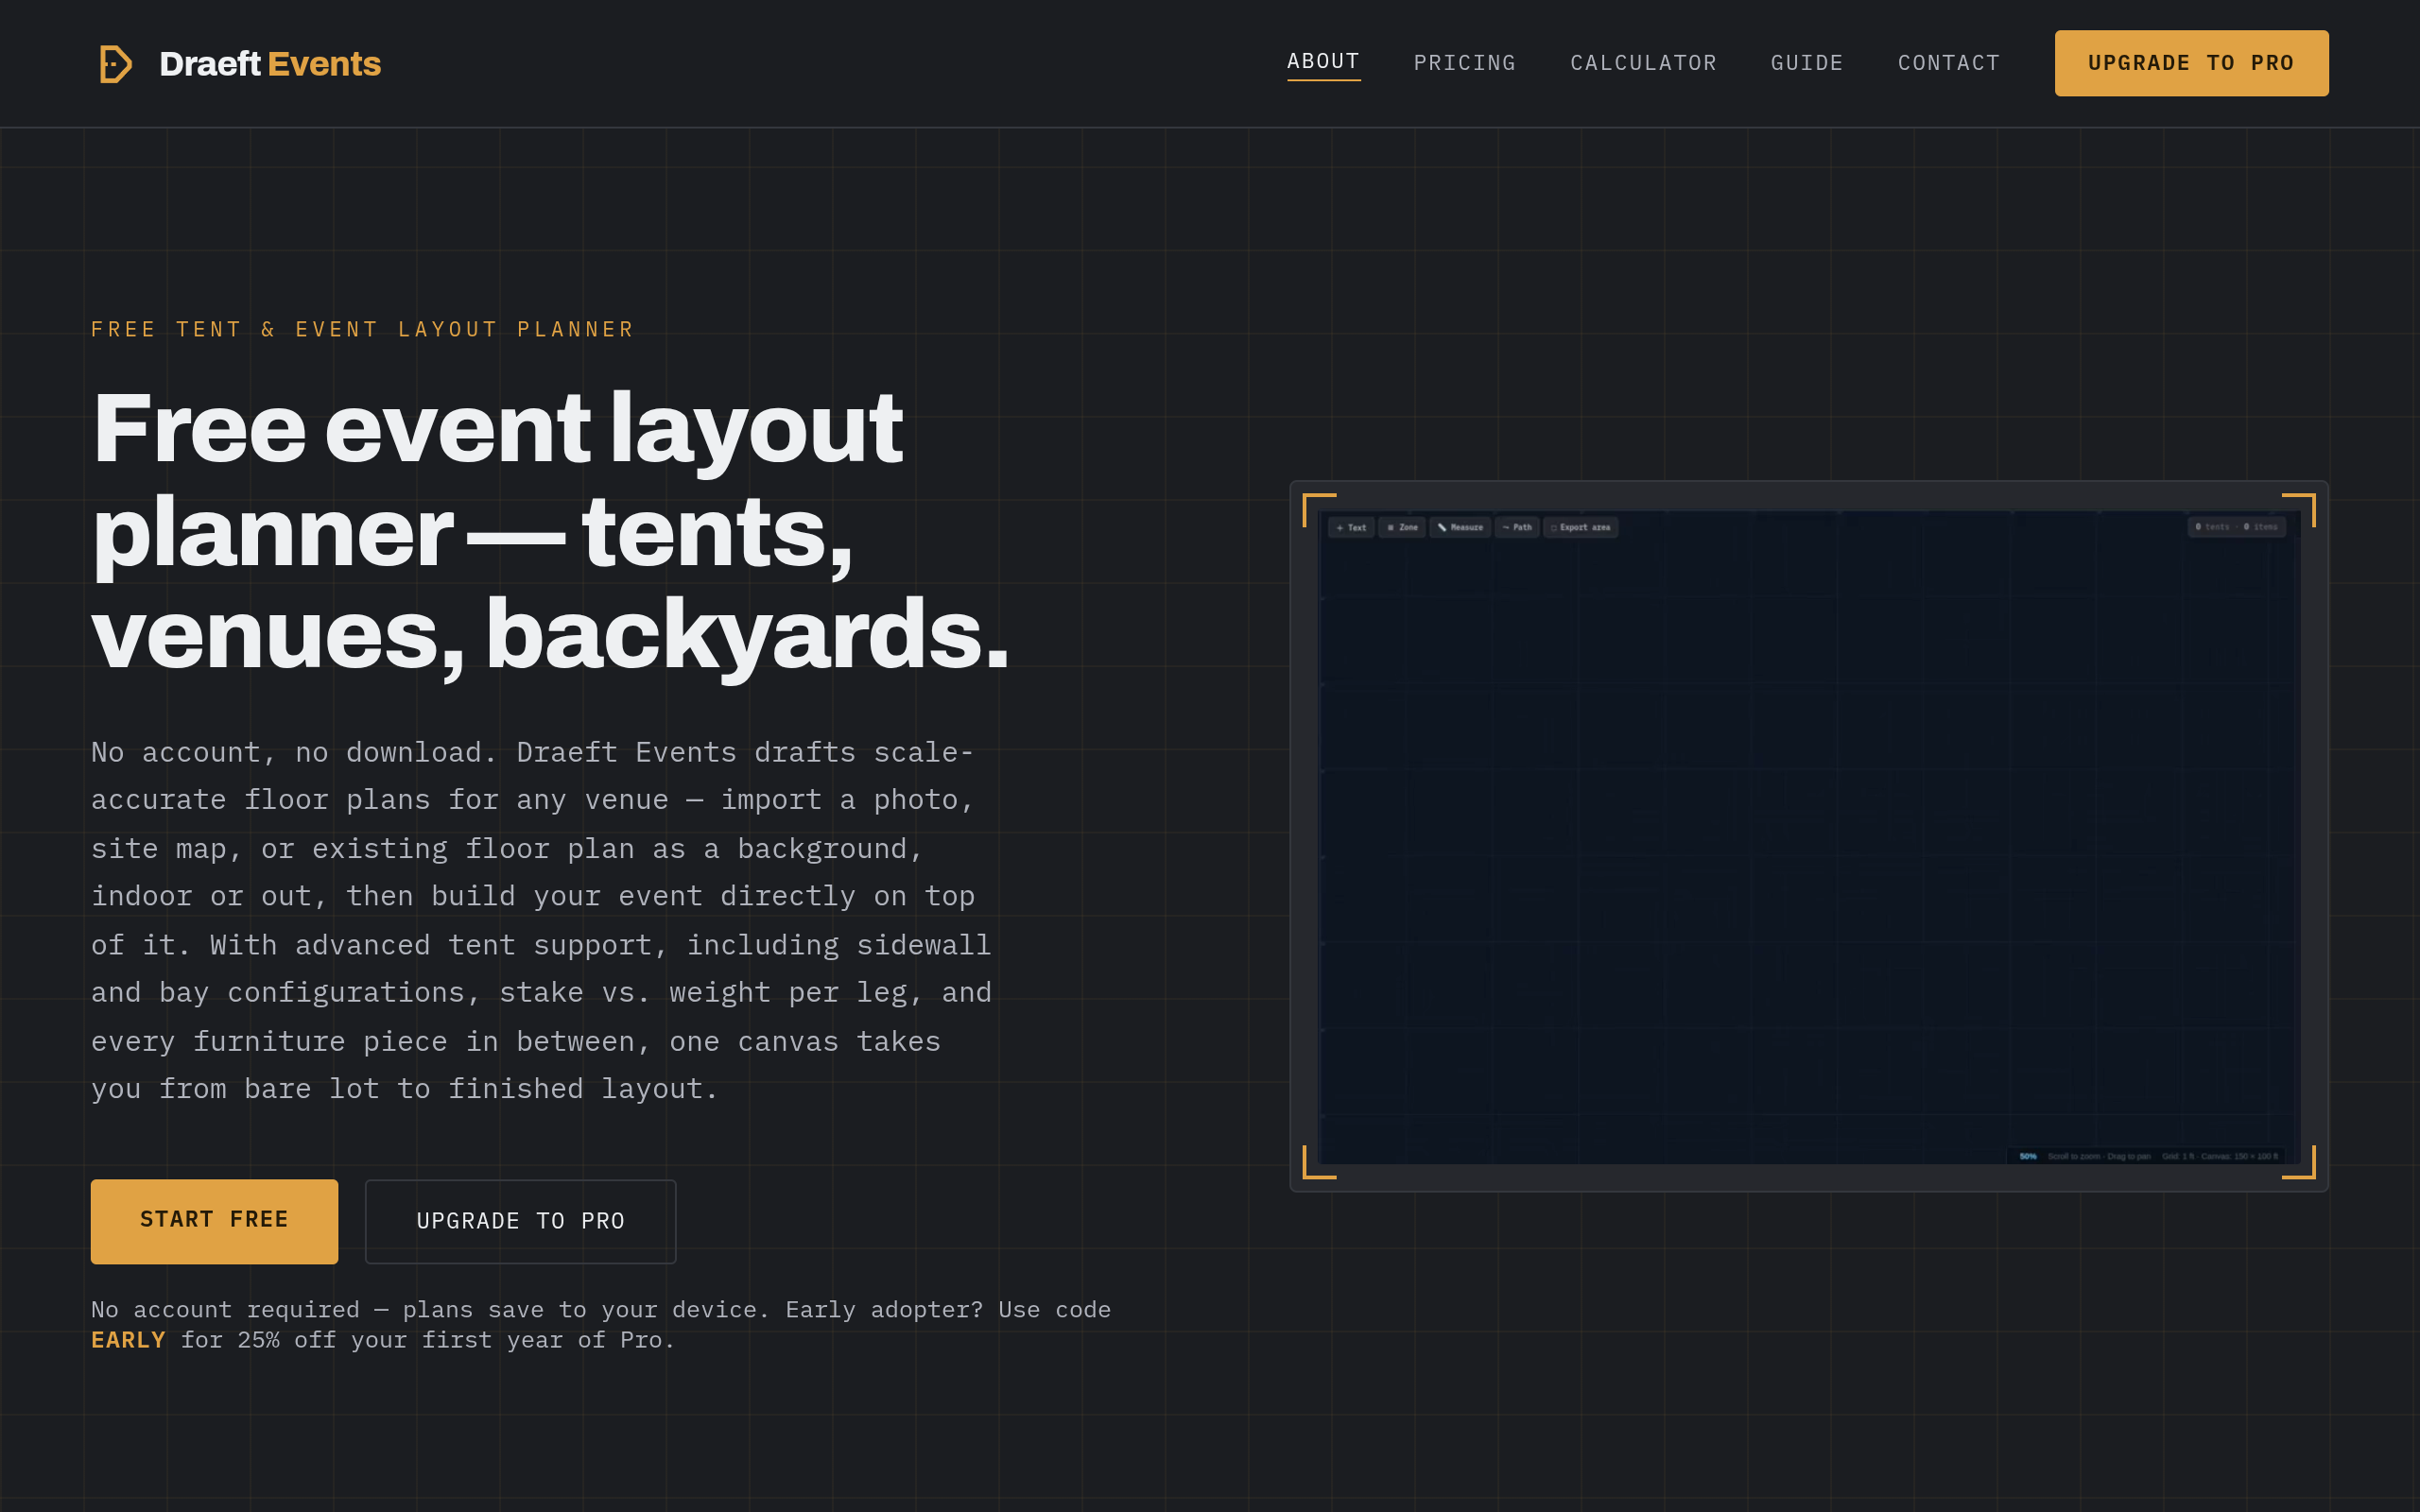The height and width of the screenshot is (1512, 2420).
Task: Open the Contact nav link
Action: coord(1948,63)
